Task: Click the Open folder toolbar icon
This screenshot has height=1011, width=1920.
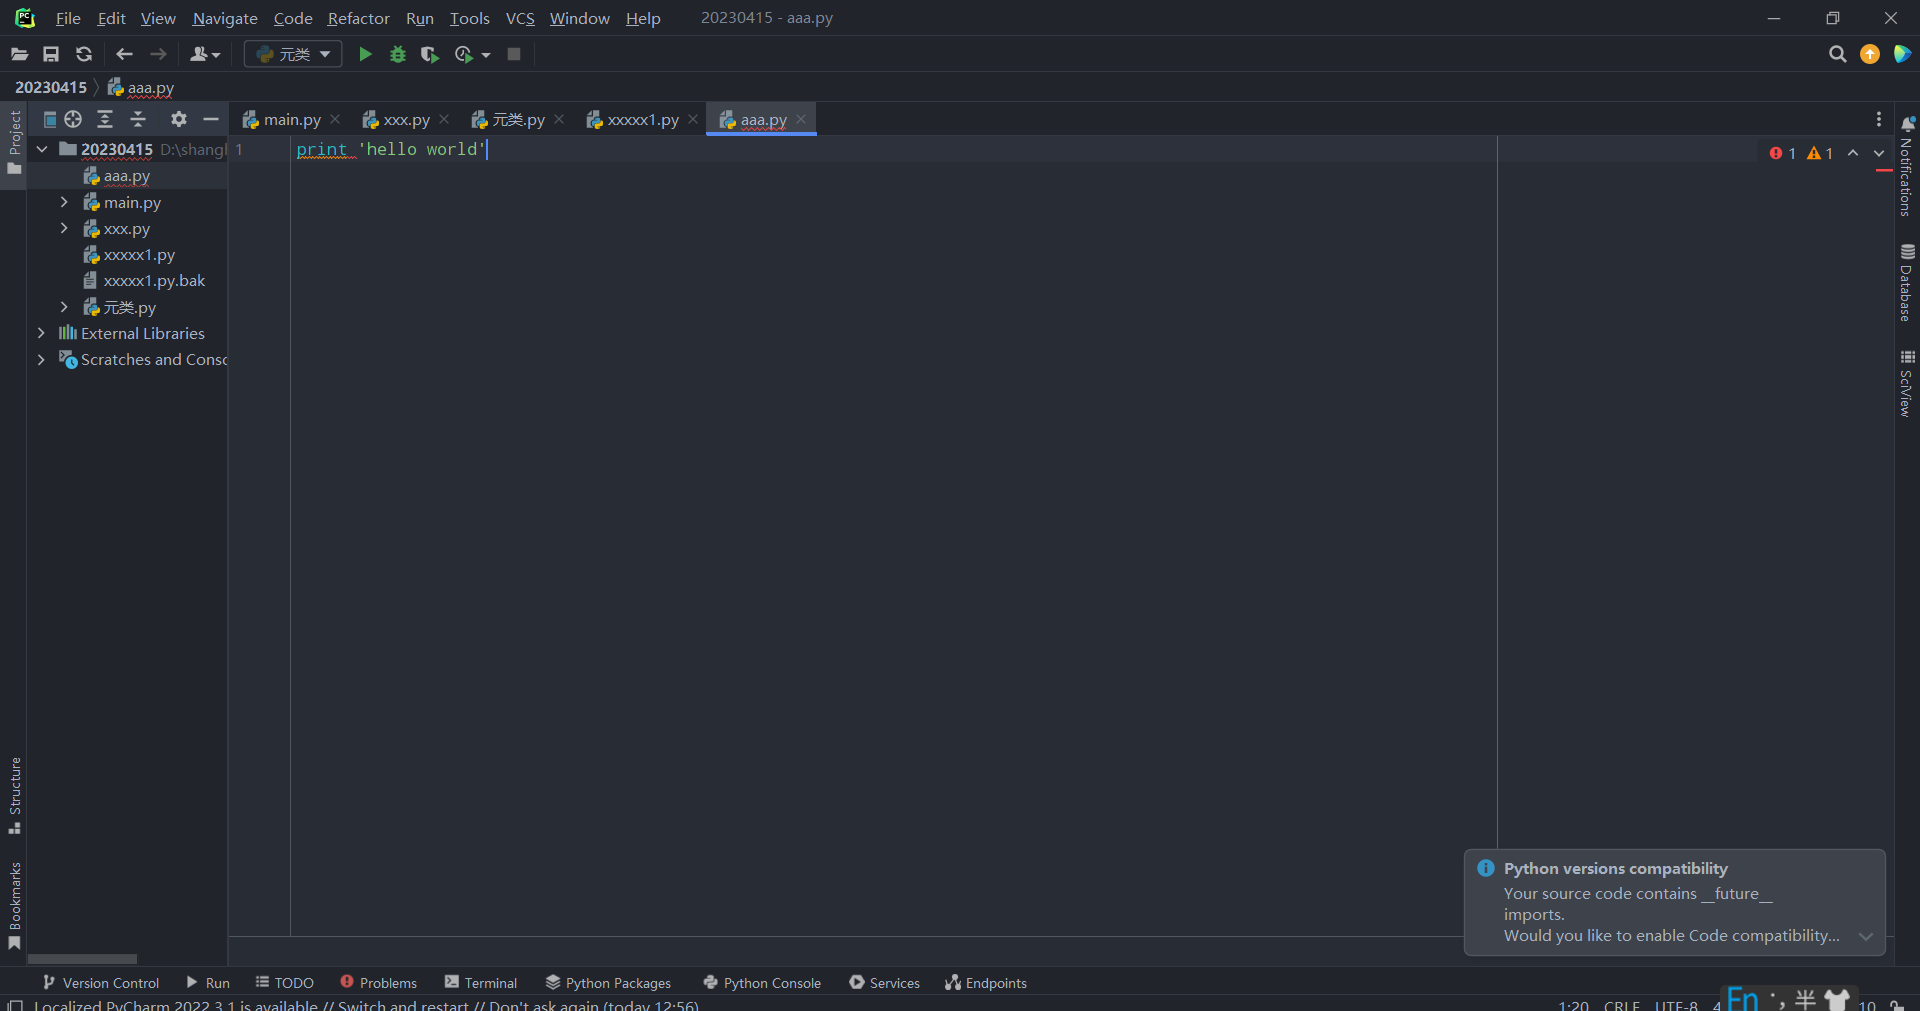Action: point(19,54)
